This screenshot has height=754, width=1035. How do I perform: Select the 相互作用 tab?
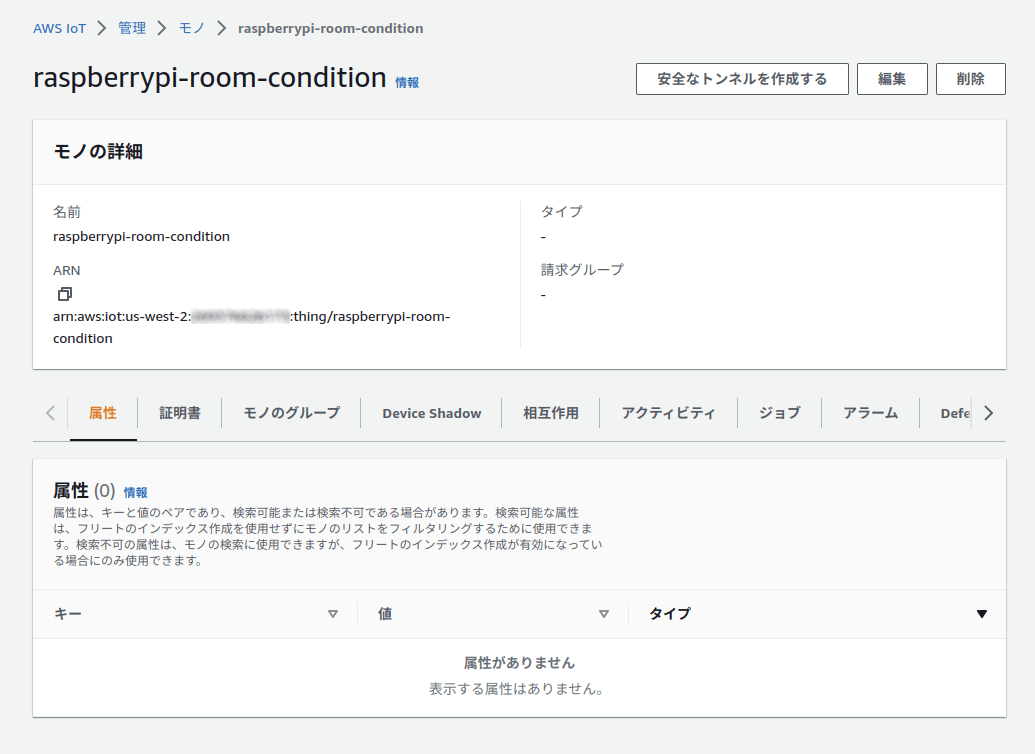pyautogui.click(x=551, y=413)
